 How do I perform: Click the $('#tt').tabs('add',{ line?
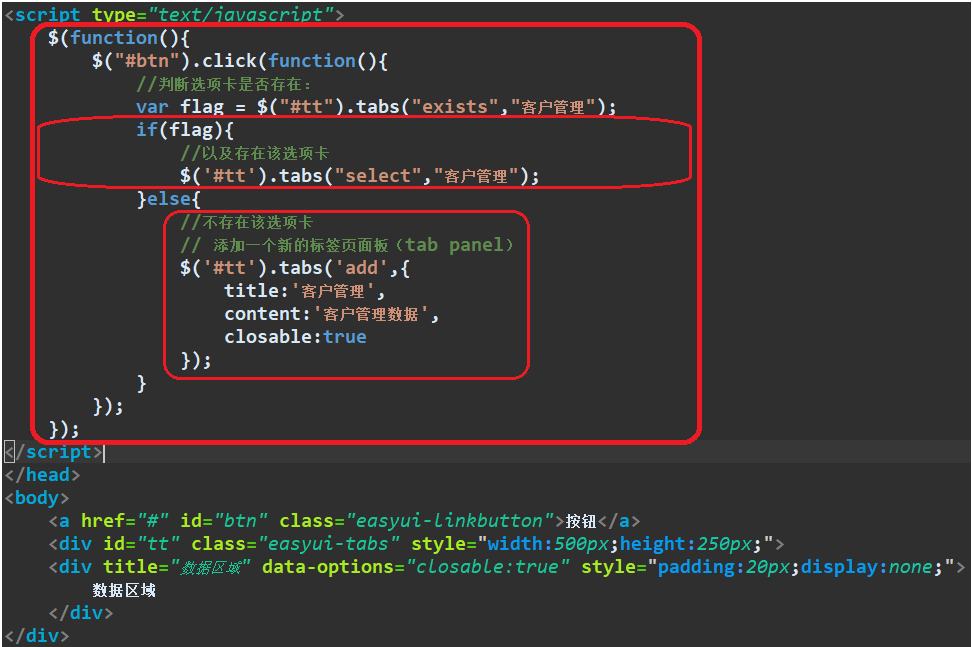click(x=295, y=268)
